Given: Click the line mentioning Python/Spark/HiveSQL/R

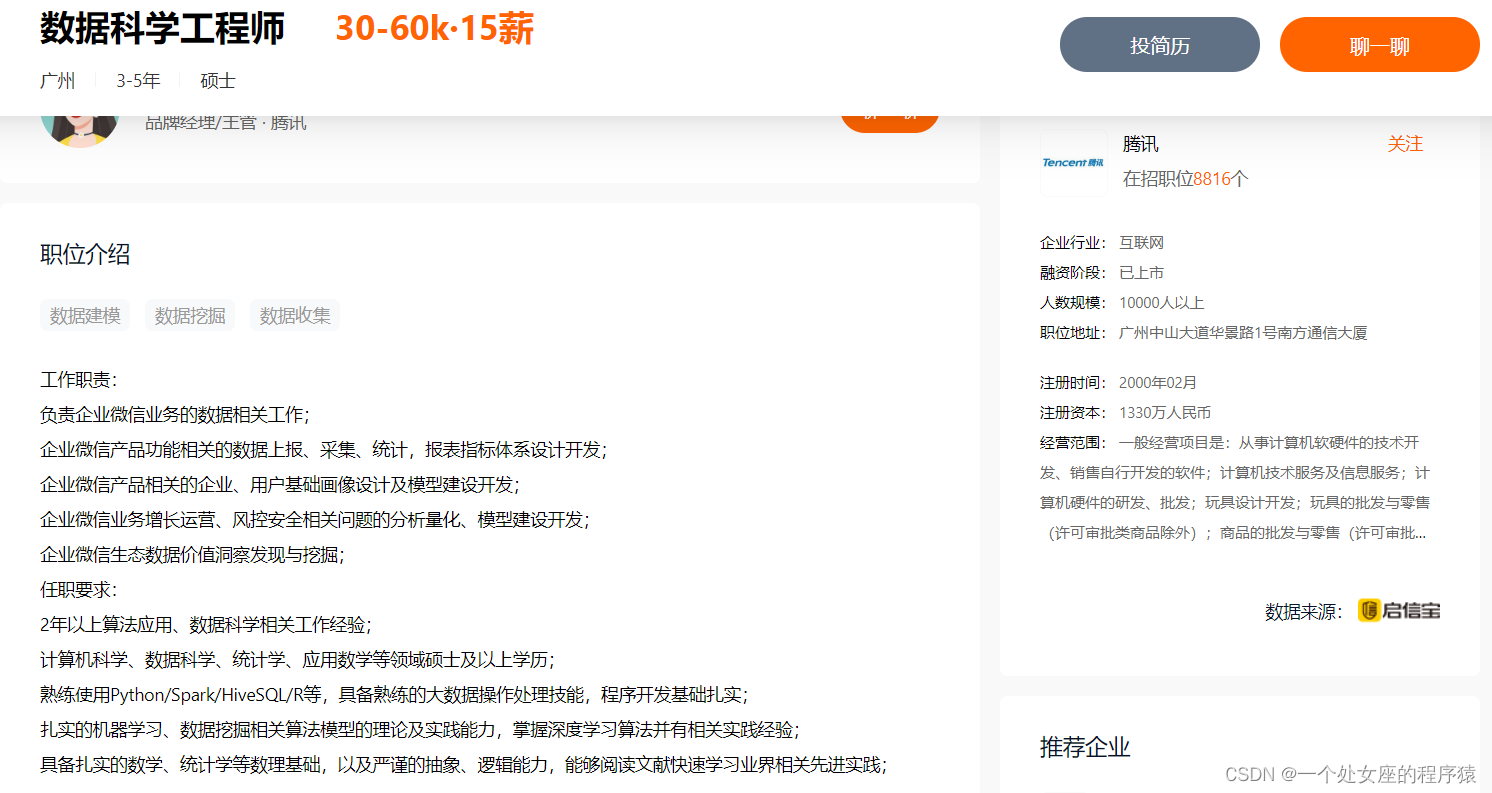Looking at the screenshot, I should (394, 695).
